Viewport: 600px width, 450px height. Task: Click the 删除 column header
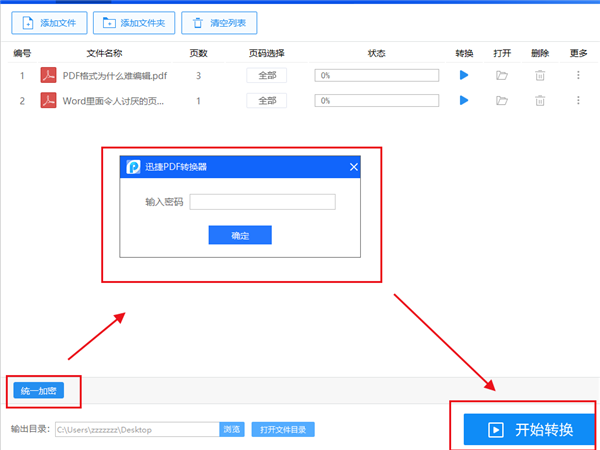point(540,53)
